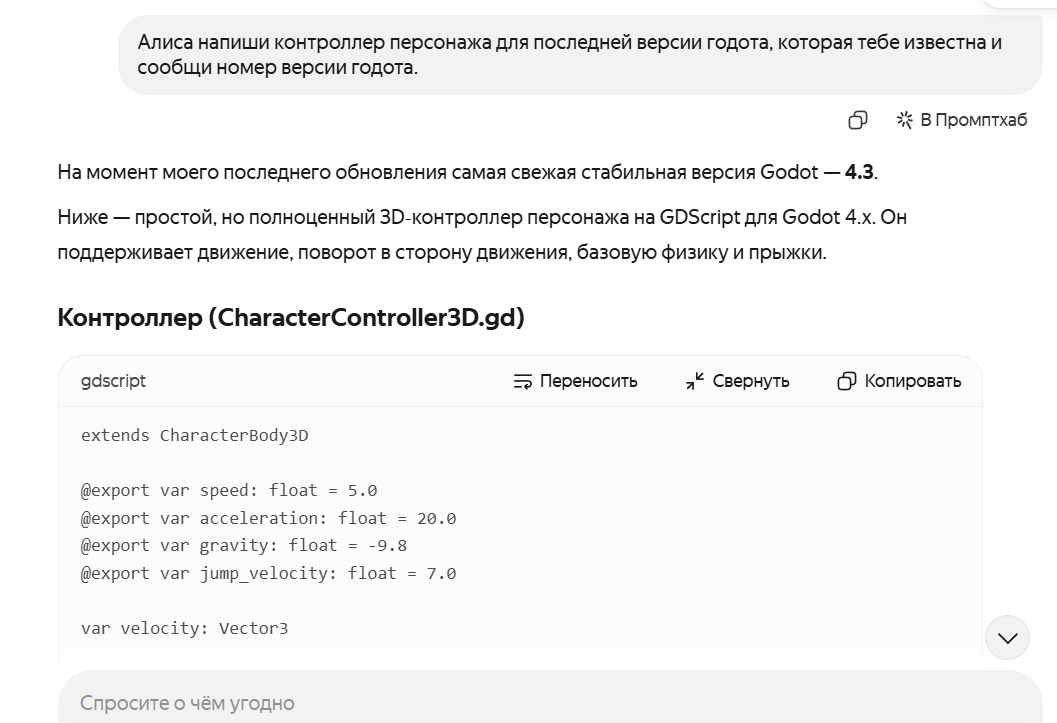Click the gdscript language label
The image size is (1057, 723).
(113, 381)
